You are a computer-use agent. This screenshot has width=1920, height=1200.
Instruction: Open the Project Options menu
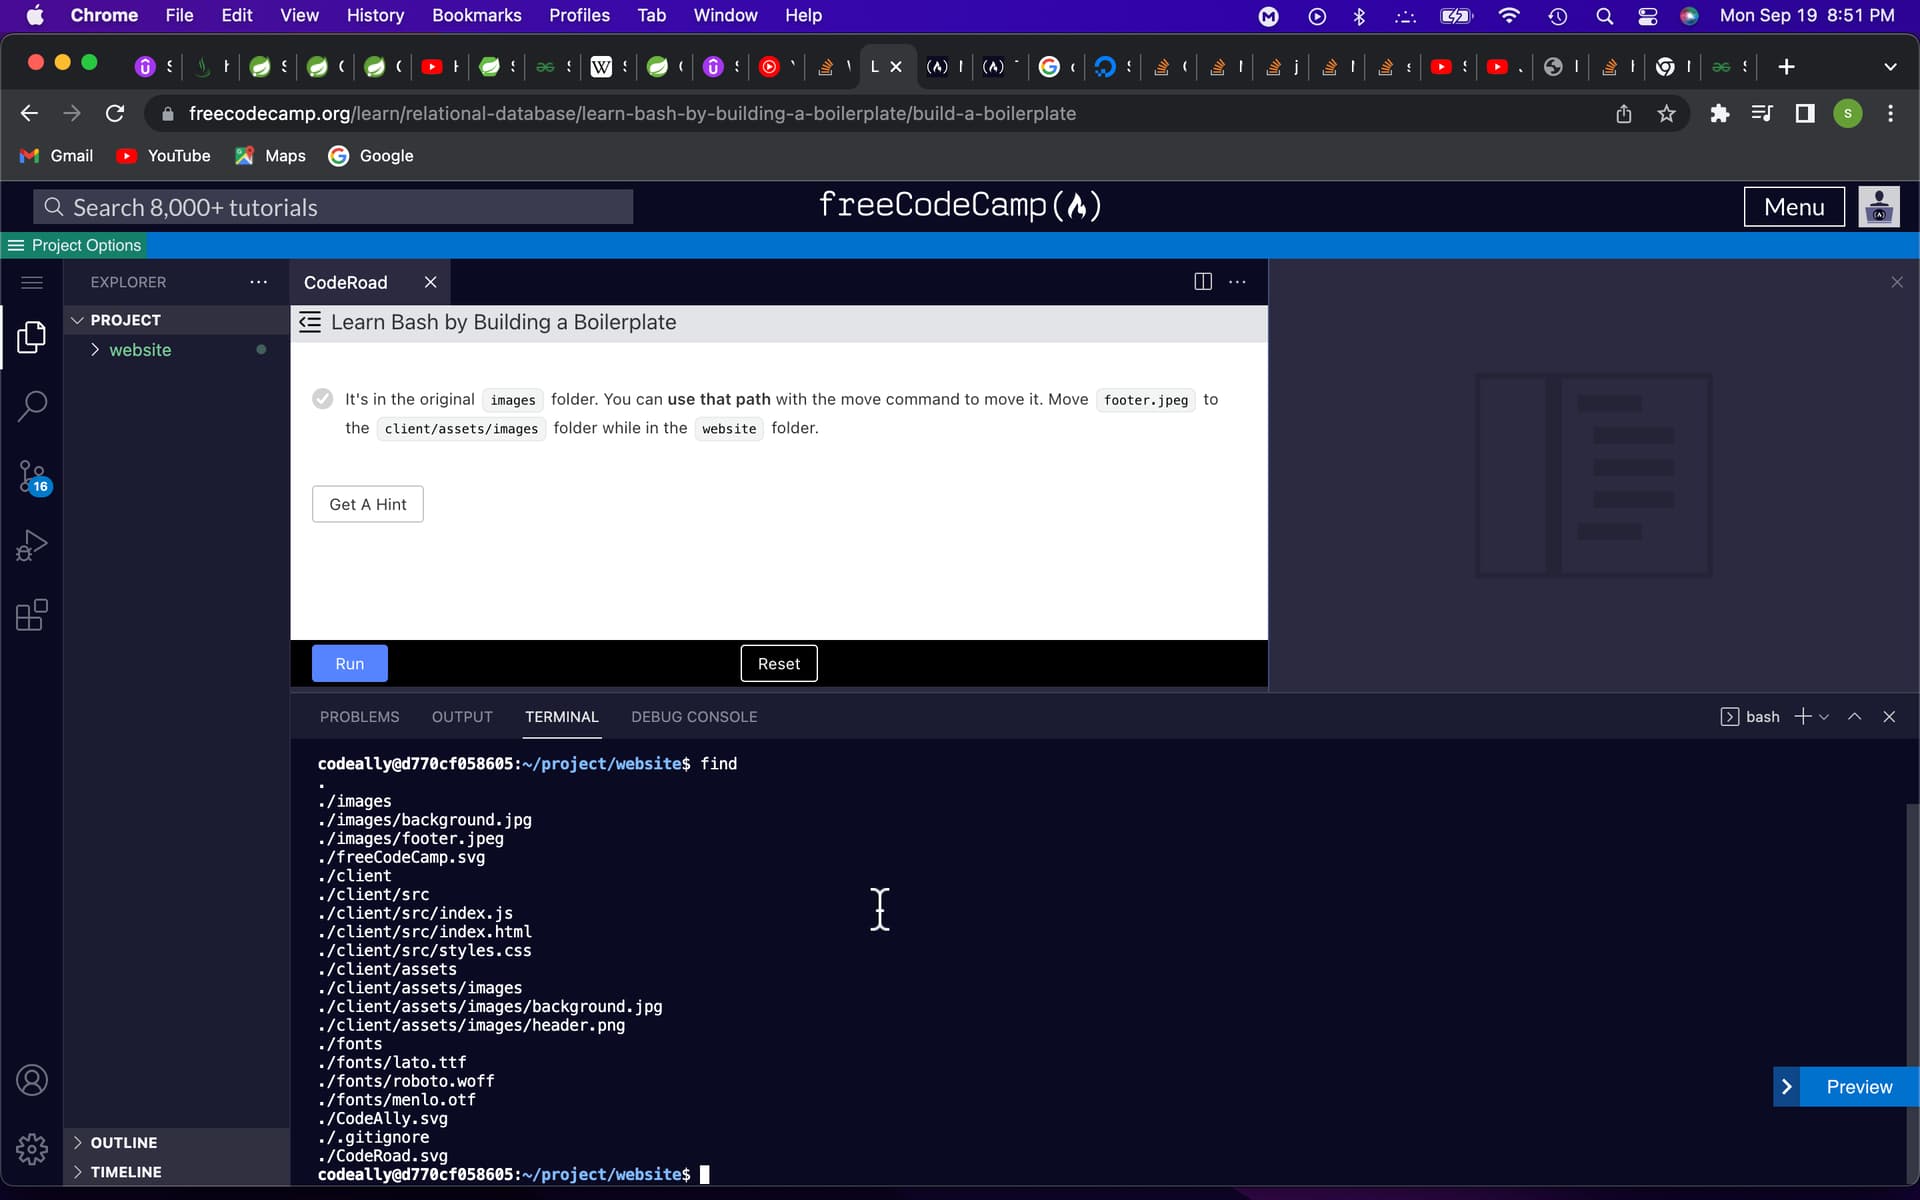coord(74,245)
